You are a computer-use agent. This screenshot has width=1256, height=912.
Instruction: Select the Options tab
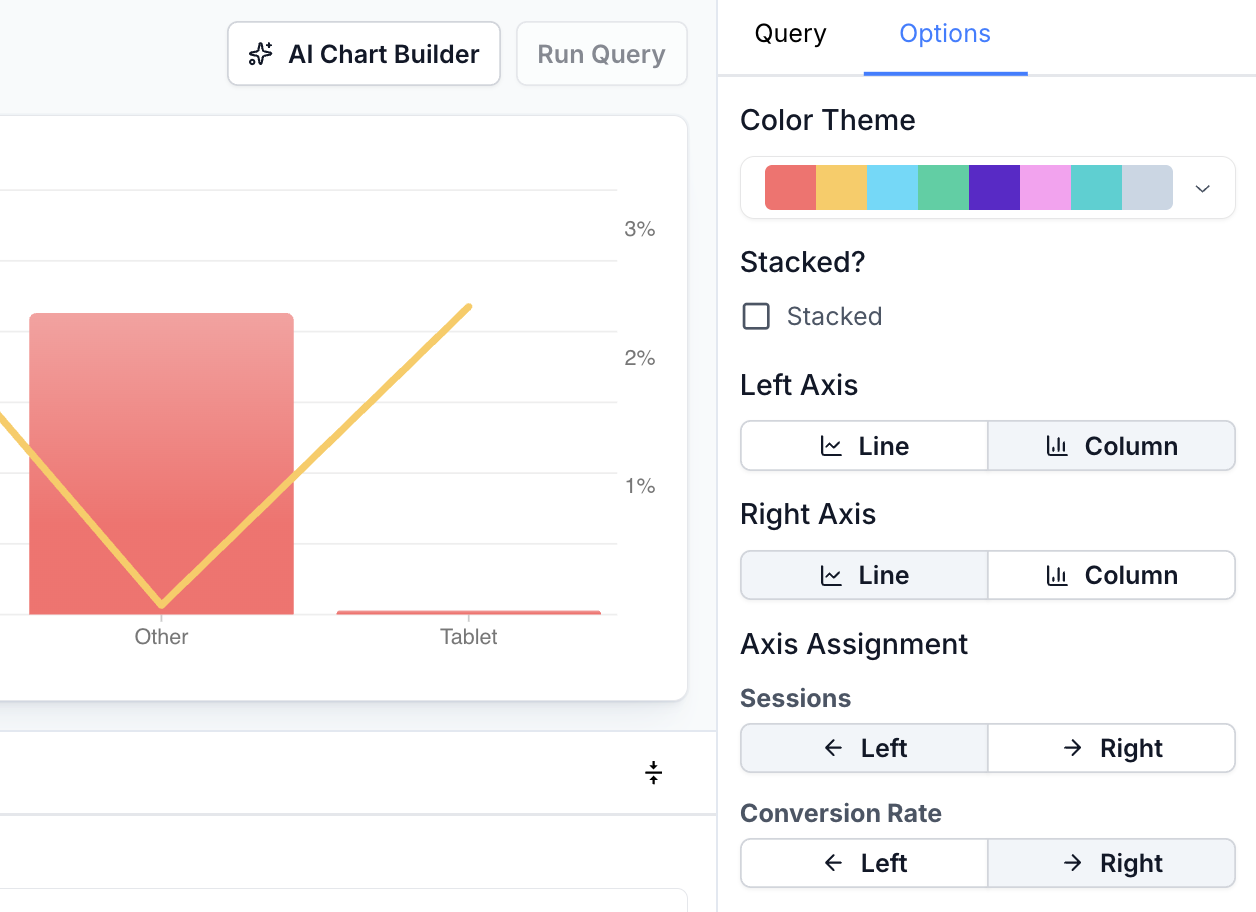point(945,34)
